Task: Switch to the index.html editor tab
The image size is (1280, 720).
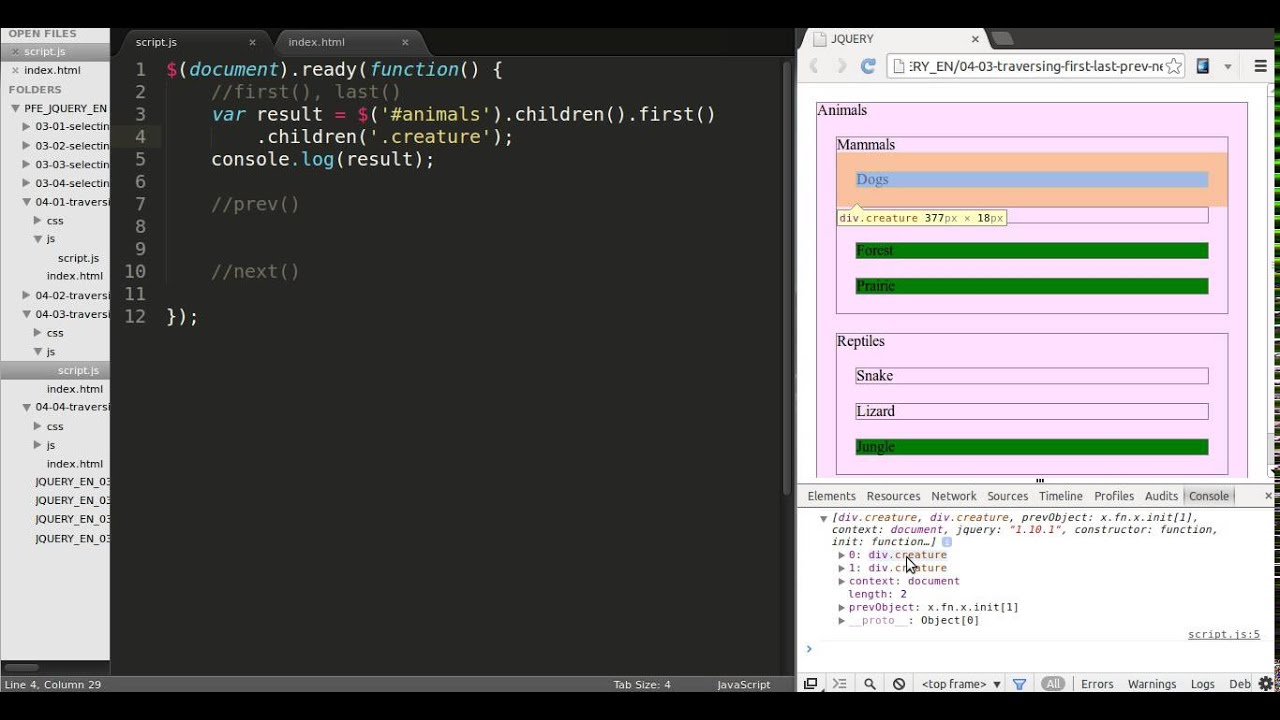Action: (316, 42)
